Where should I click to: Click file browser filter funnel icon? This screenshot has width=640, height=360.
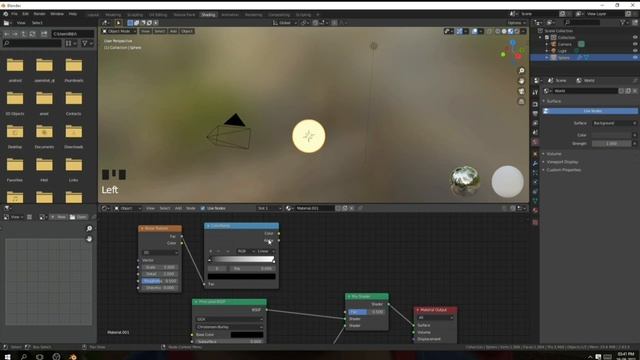pos(85,43)
